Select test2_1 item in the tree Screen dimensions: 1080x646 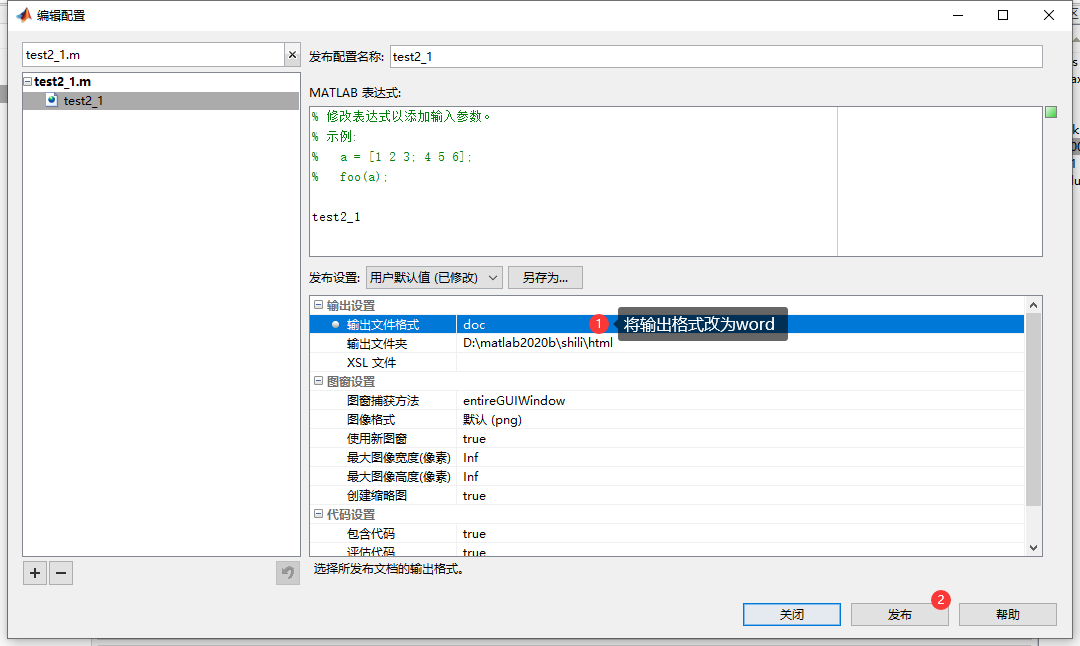click(x=83, y=101)
